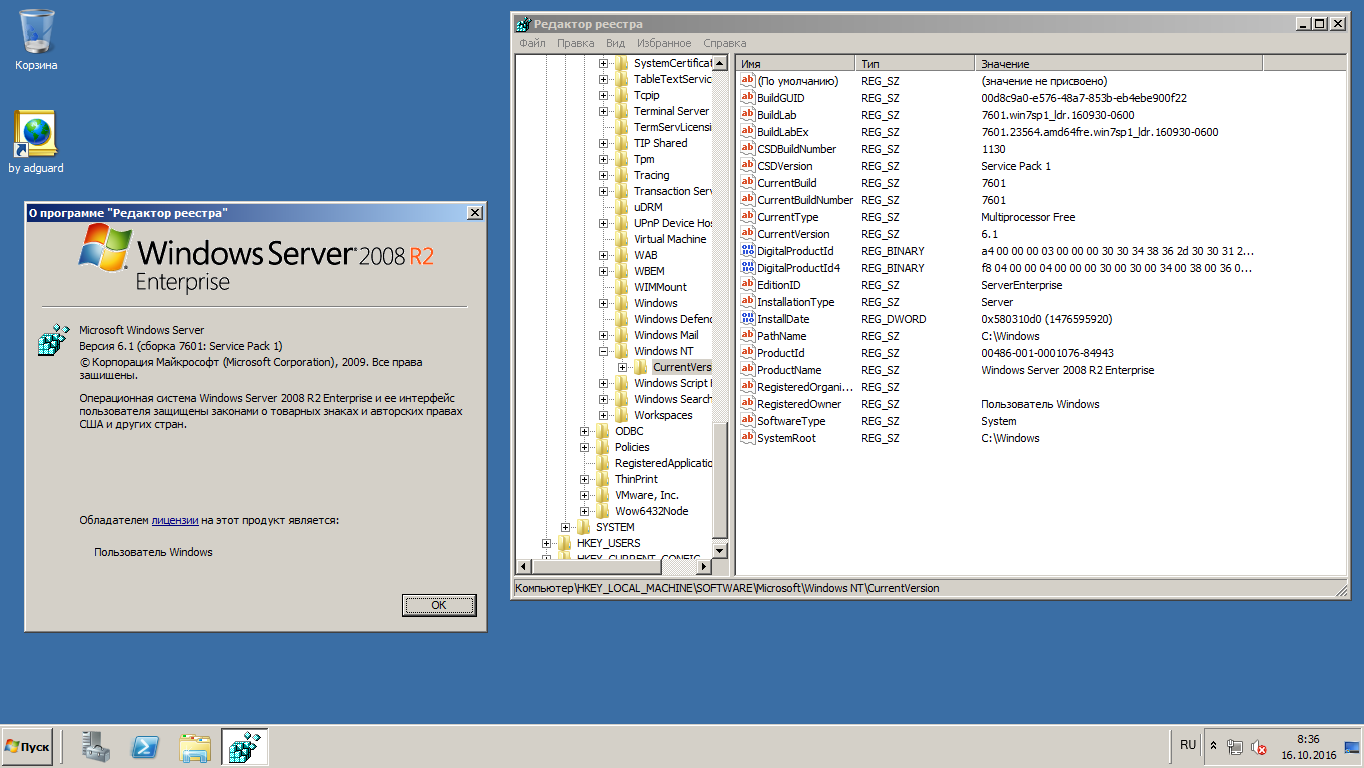Expand the HKEY_USERS node

[x=547, y=543]
